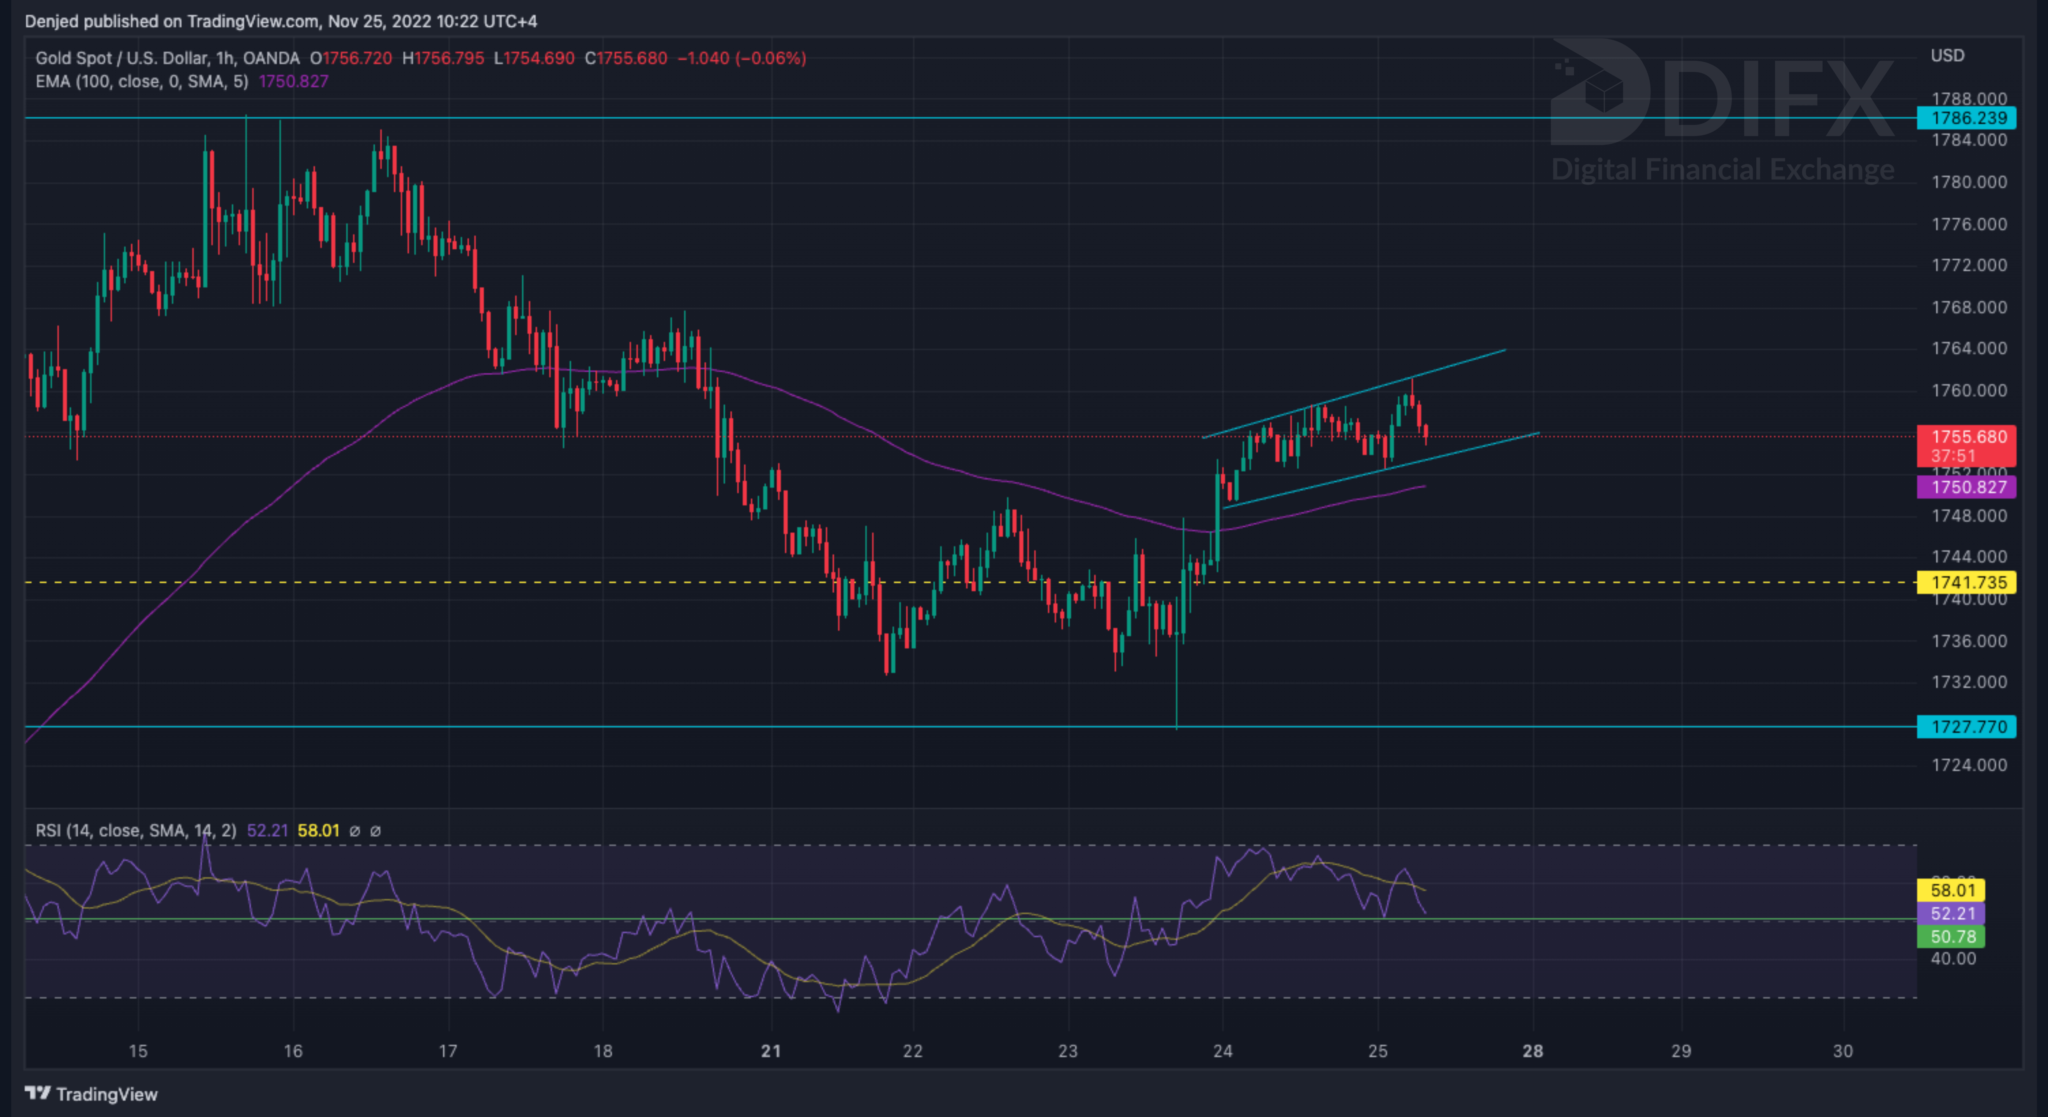Click the change value −1.040 (−0.06%)
This screenshot has width=2048, height=1117.
click(x=741, y=58)
